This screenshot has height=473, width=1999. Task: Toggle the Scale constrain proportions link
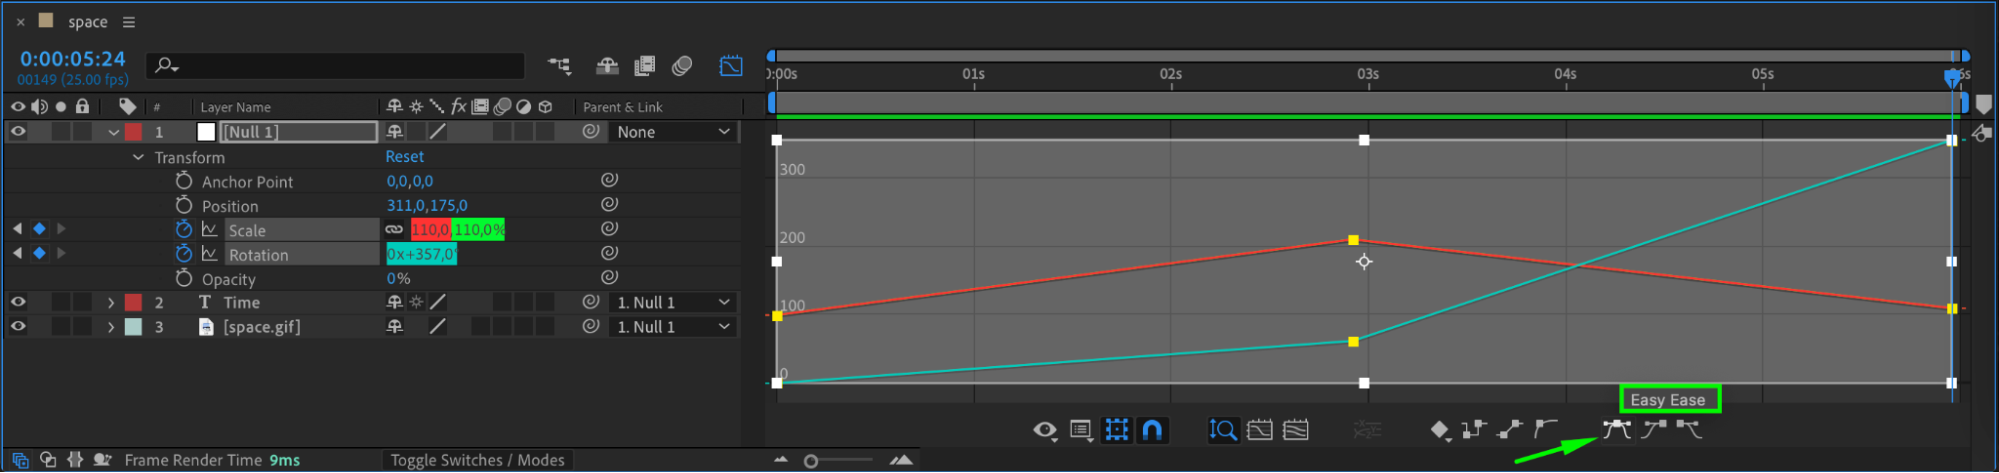pyautogui.click(x=395, y=229)
